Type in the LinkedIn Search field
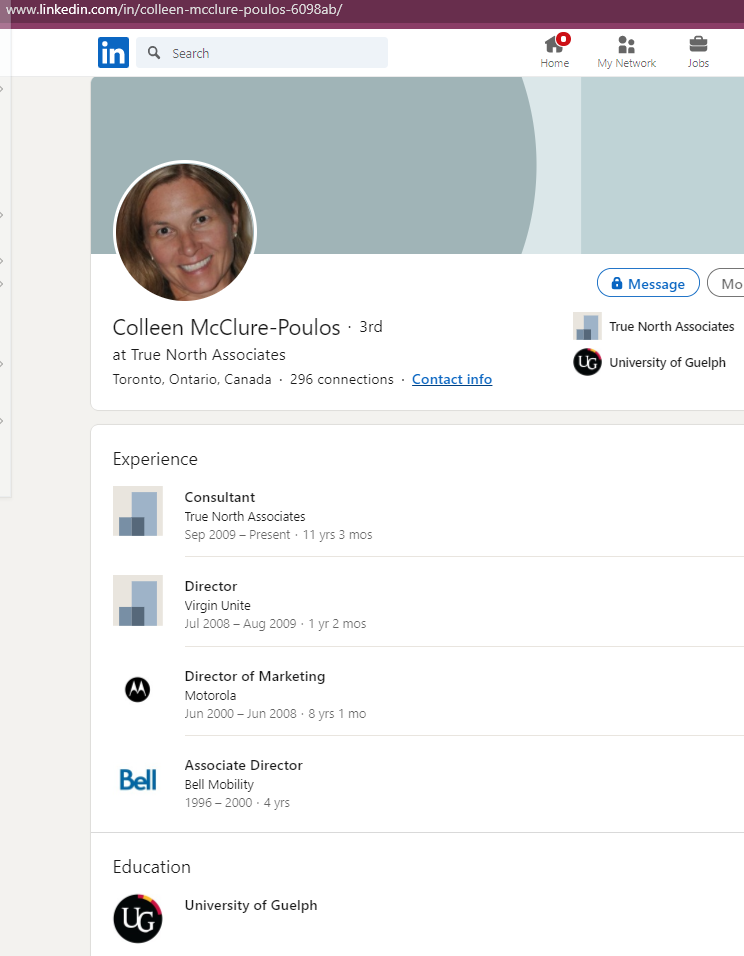Screen dimensions: 744x956 tap(275, 53)
